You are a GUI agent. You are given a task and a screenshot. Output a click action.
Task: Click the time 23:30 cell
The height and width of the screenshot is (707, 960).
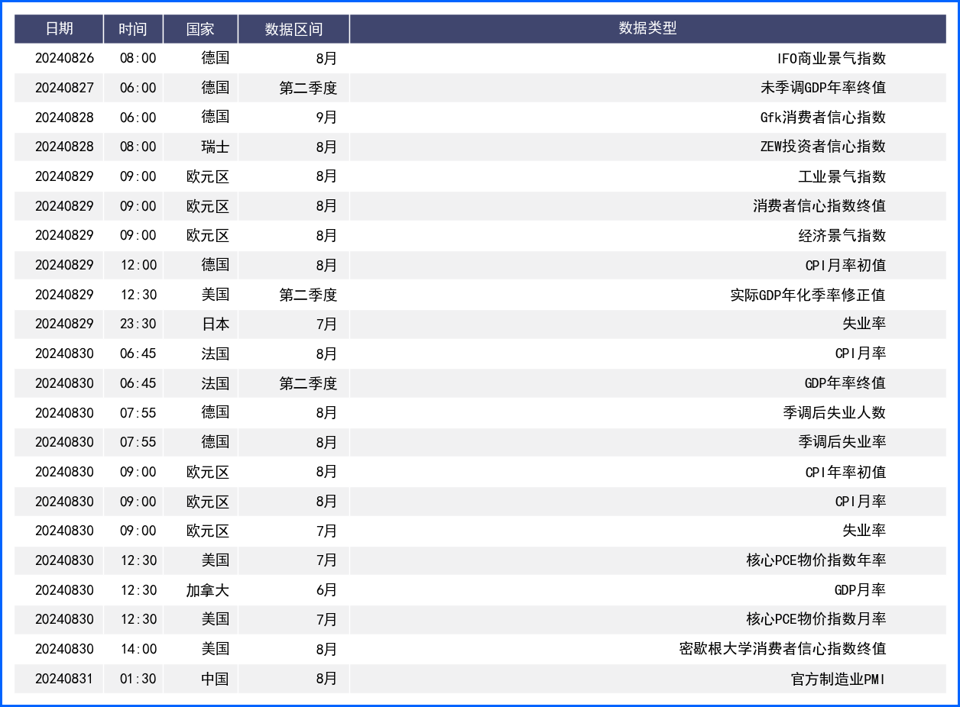tap(138, 324)
